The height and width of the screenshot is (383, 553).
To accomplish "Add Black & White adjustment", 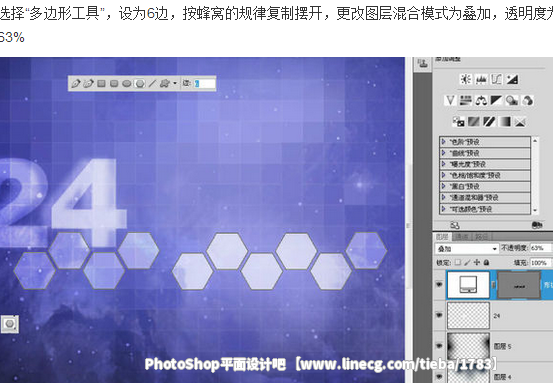I will (x=496, y=101).
